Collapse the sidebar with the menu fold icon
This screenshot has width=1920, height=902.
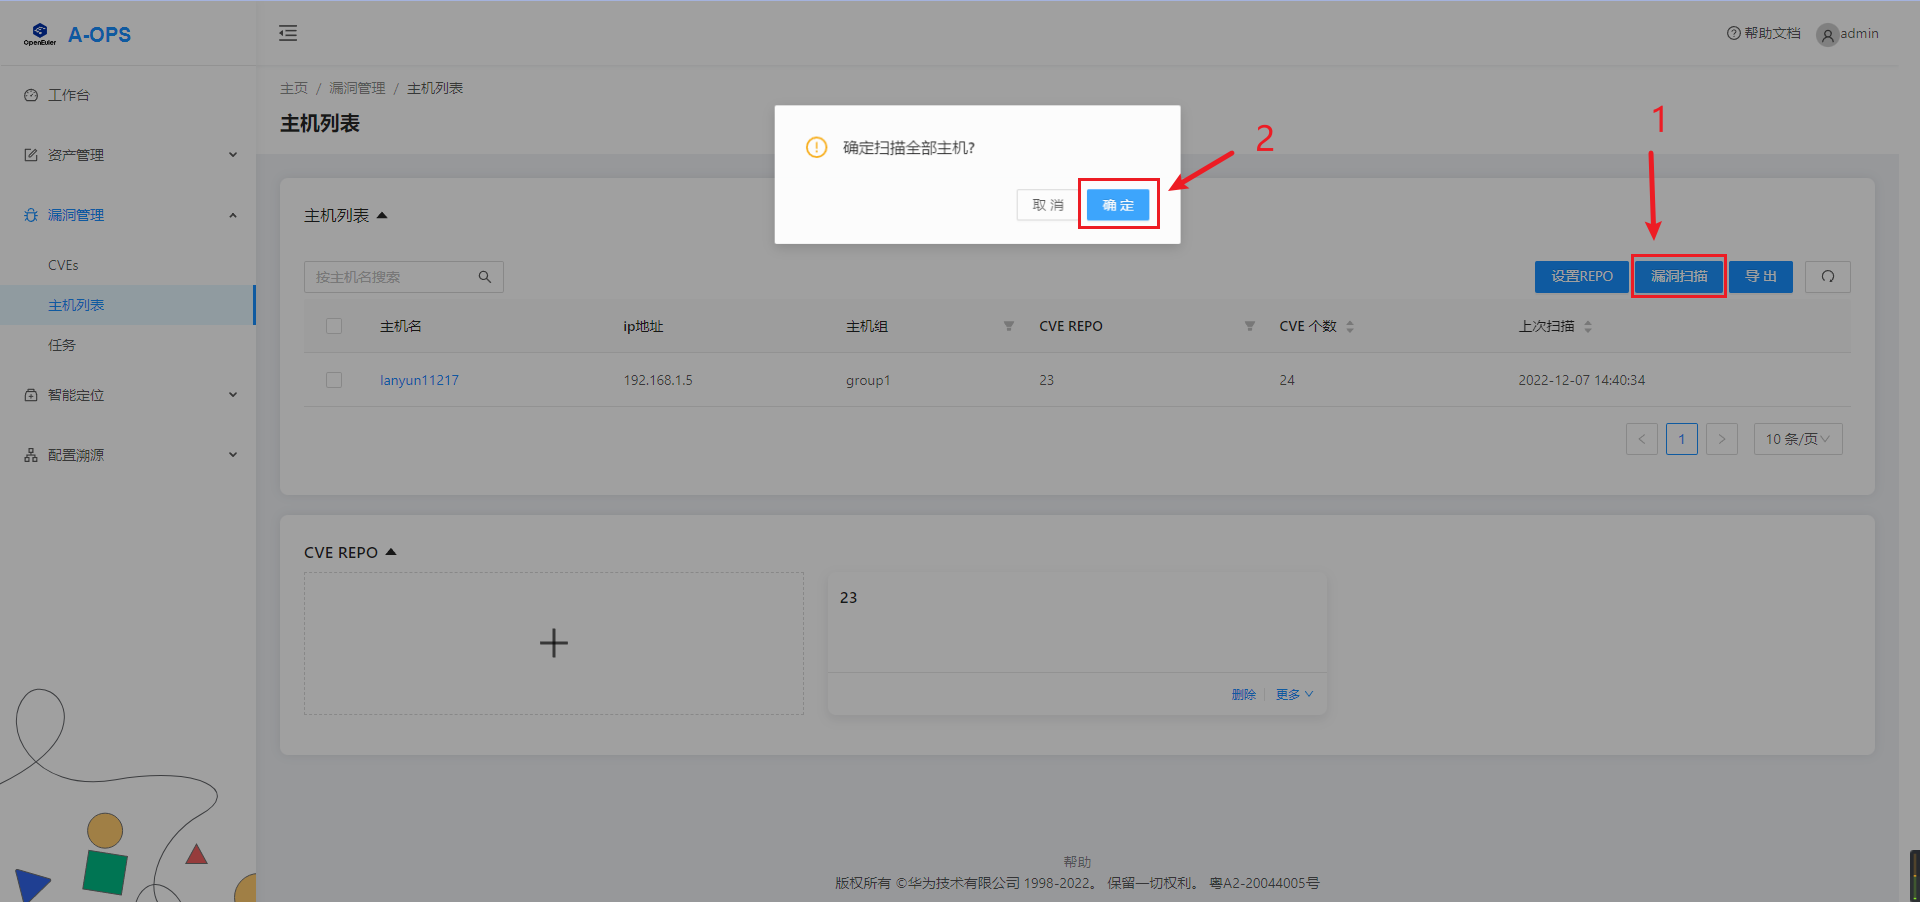288,33
